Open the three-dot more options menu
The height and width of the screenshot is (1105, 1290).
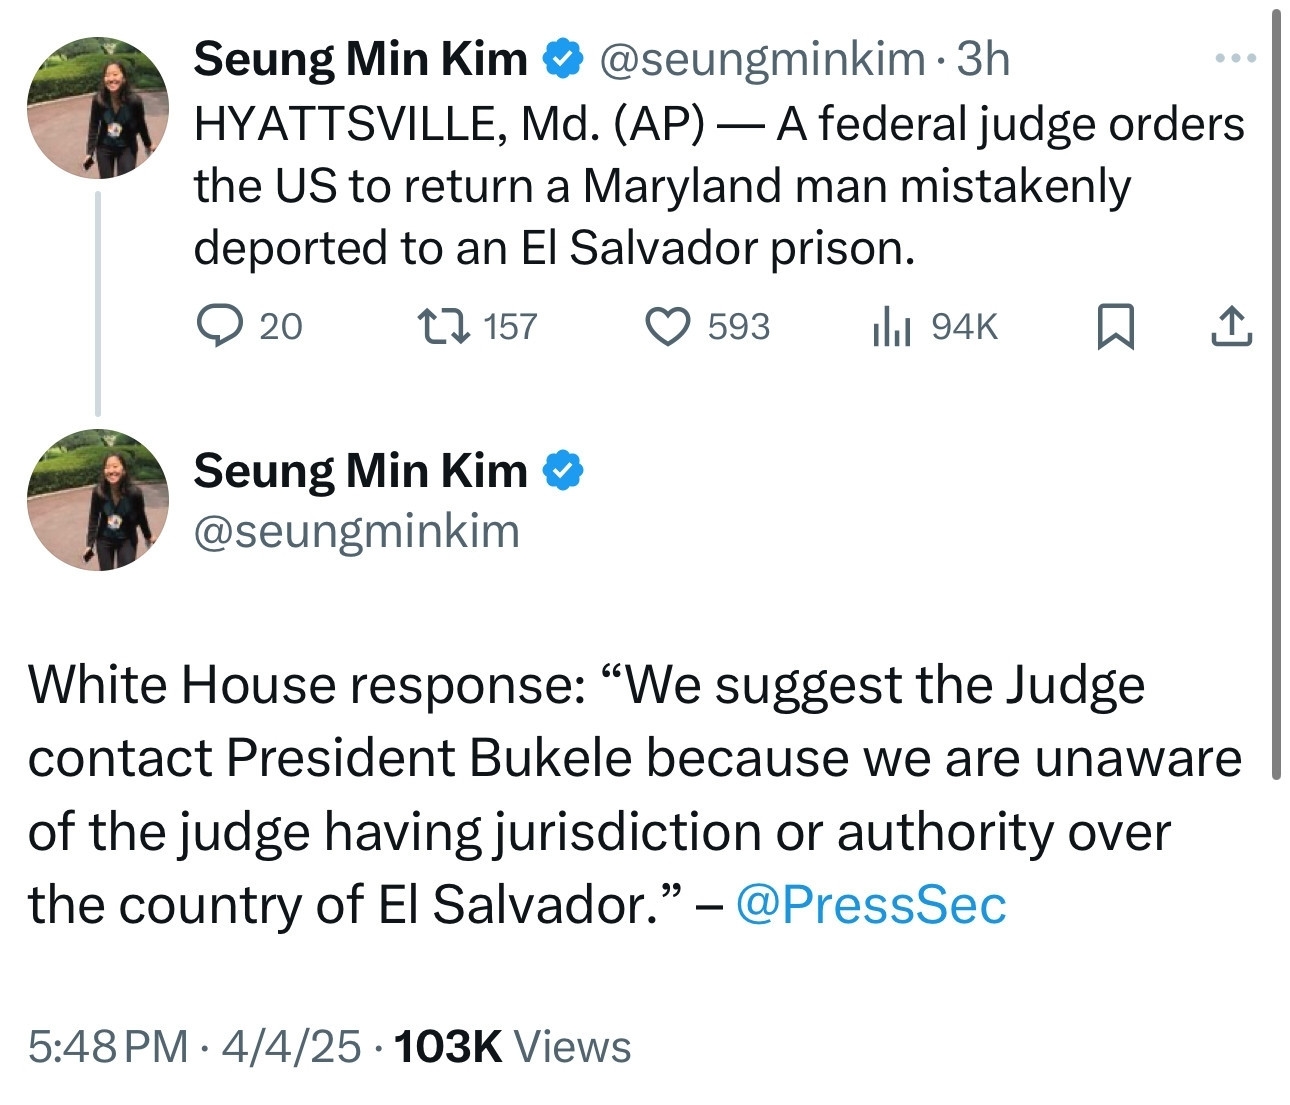[x=1235, y=59]
